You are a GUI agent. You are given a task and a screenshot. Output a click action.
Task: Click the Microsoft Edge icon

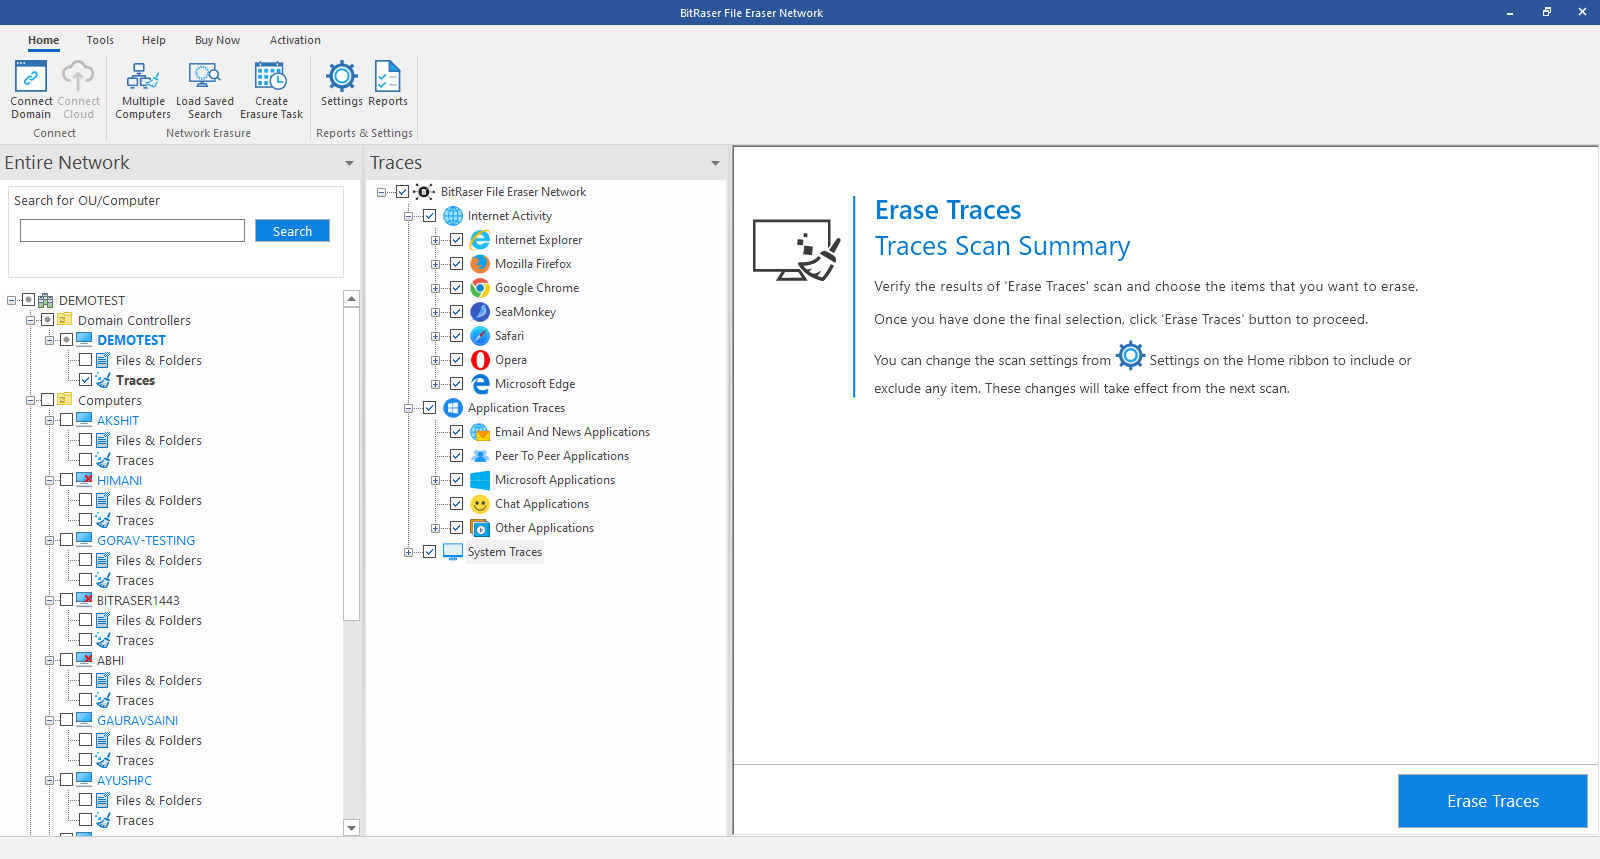point(480,384)
